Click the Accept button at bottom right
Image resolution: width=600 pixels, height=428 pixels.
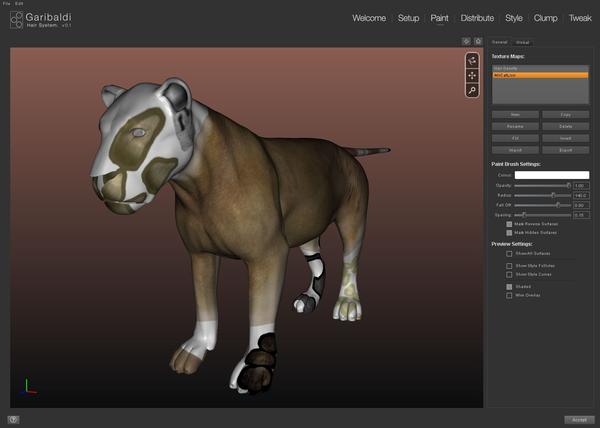tap(579, 420)
